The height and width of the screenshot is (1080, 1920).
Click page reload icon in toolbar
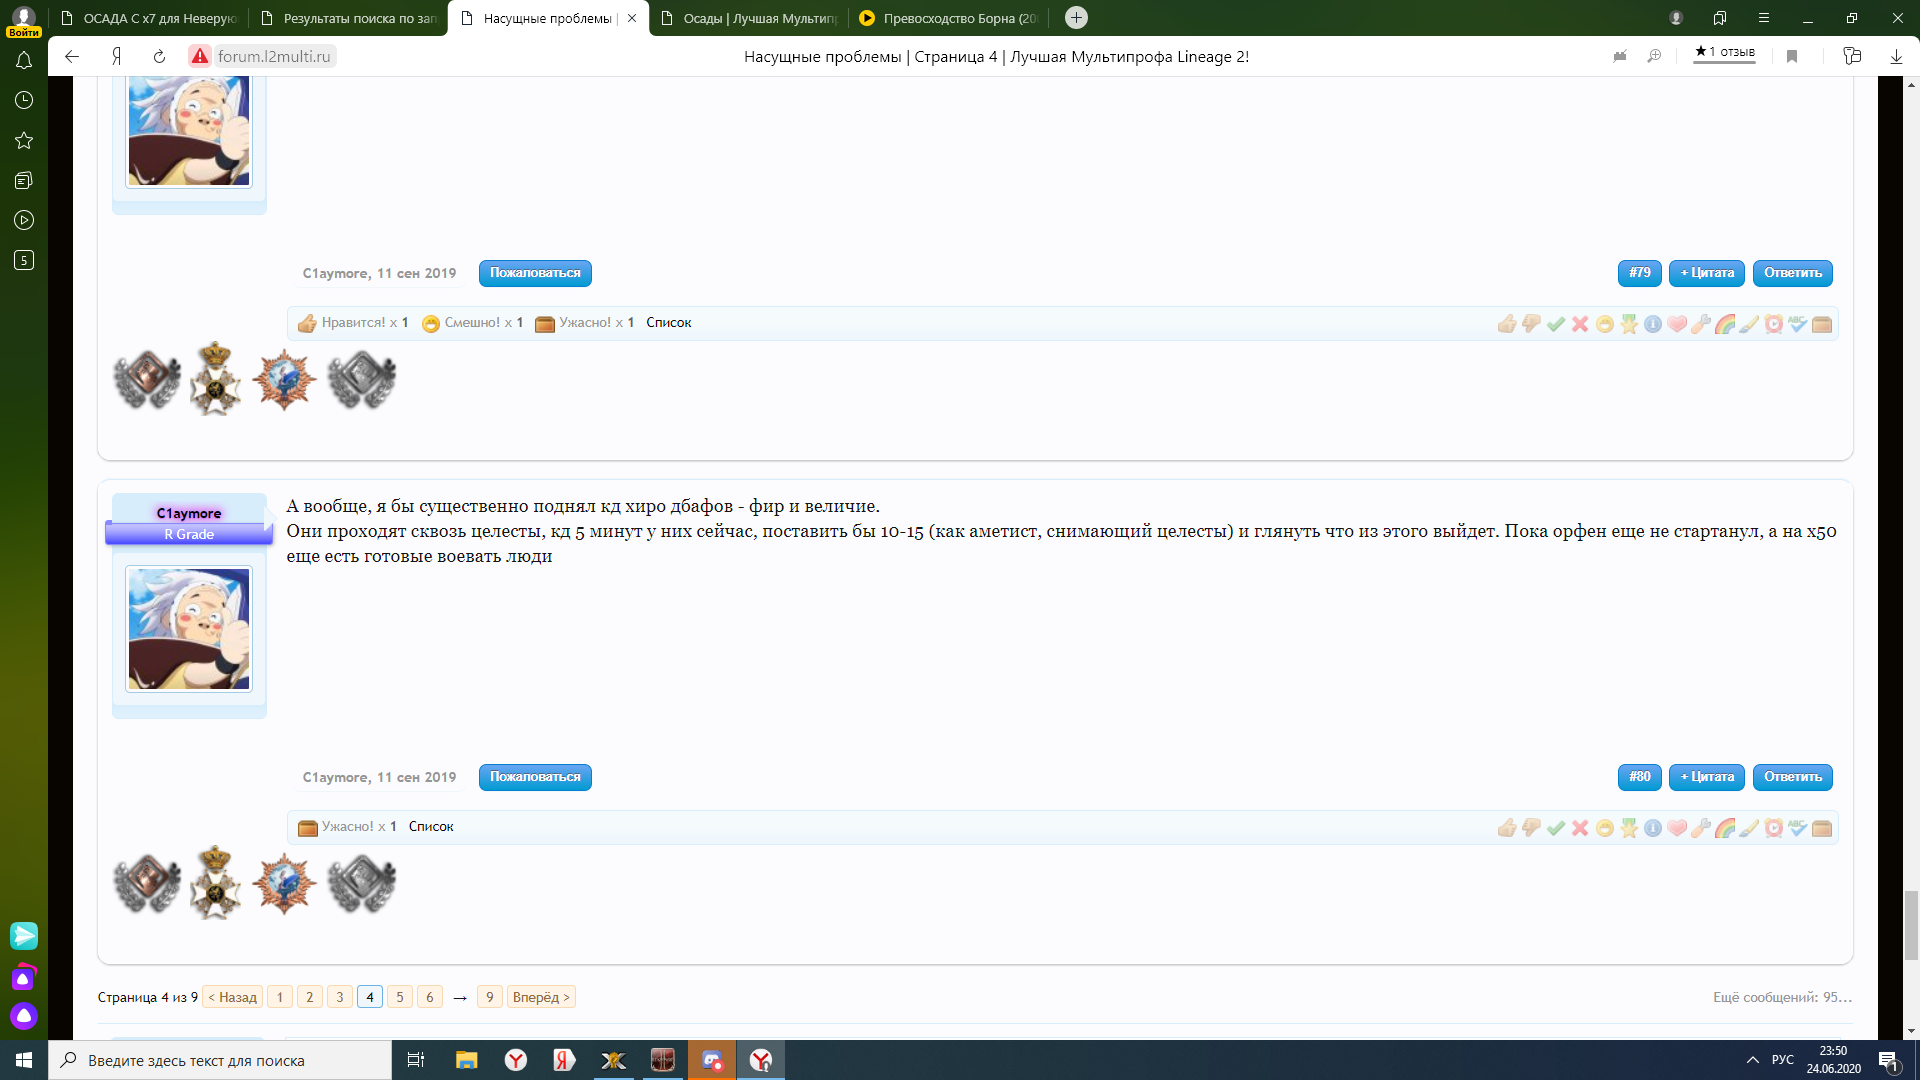coord(159,57)
